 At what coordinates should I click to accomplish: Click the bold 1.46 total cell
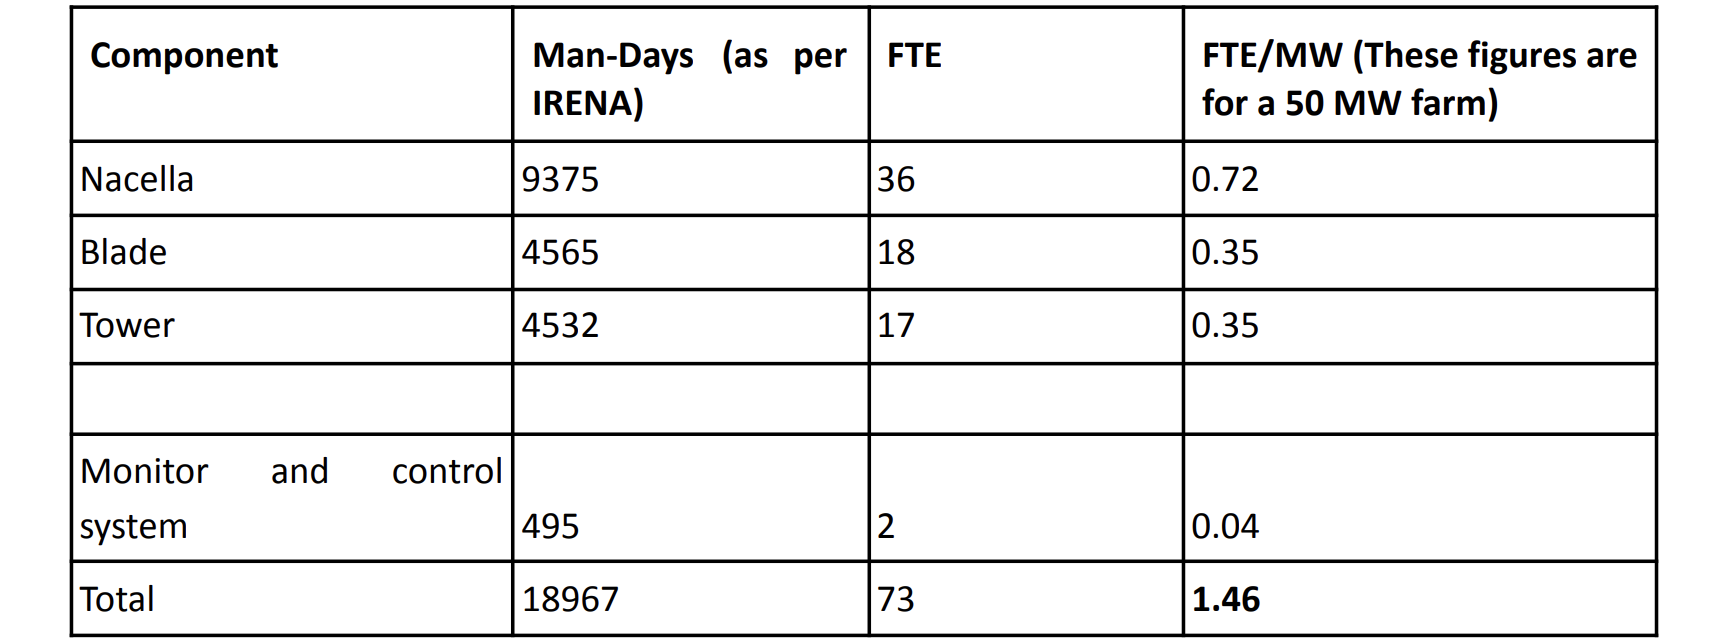coord(1419,598)
